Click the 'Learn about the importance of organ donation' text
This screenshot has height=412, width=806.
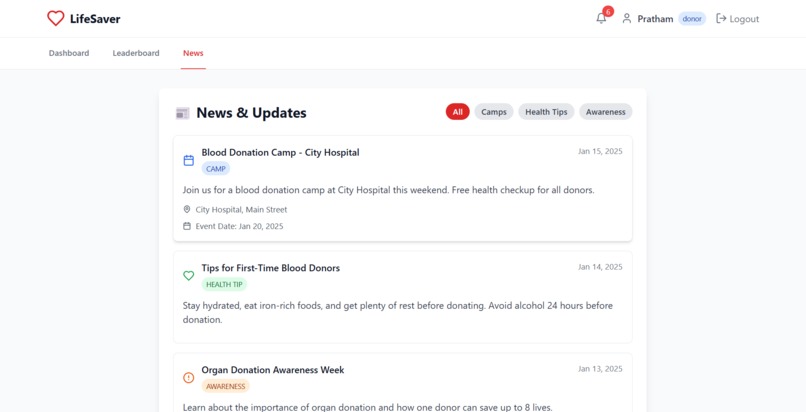point(368,407)
